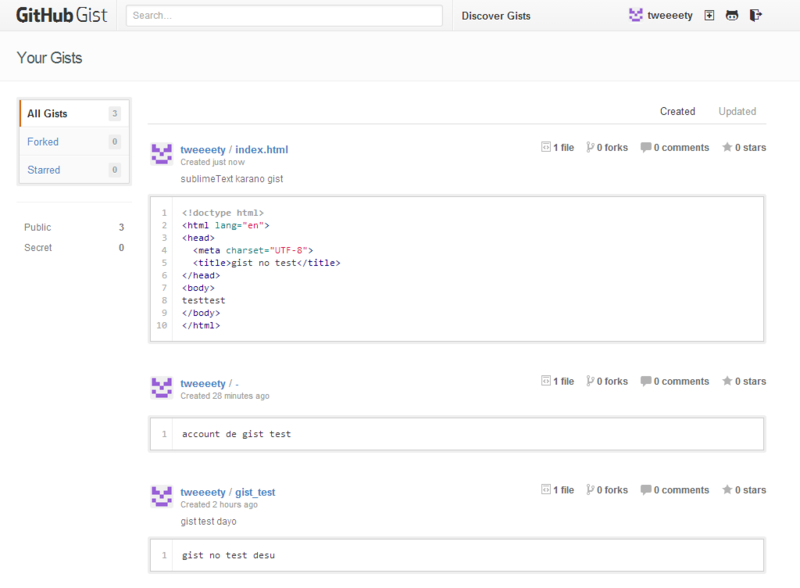Select the Forked filter

[x=74, y=141]
